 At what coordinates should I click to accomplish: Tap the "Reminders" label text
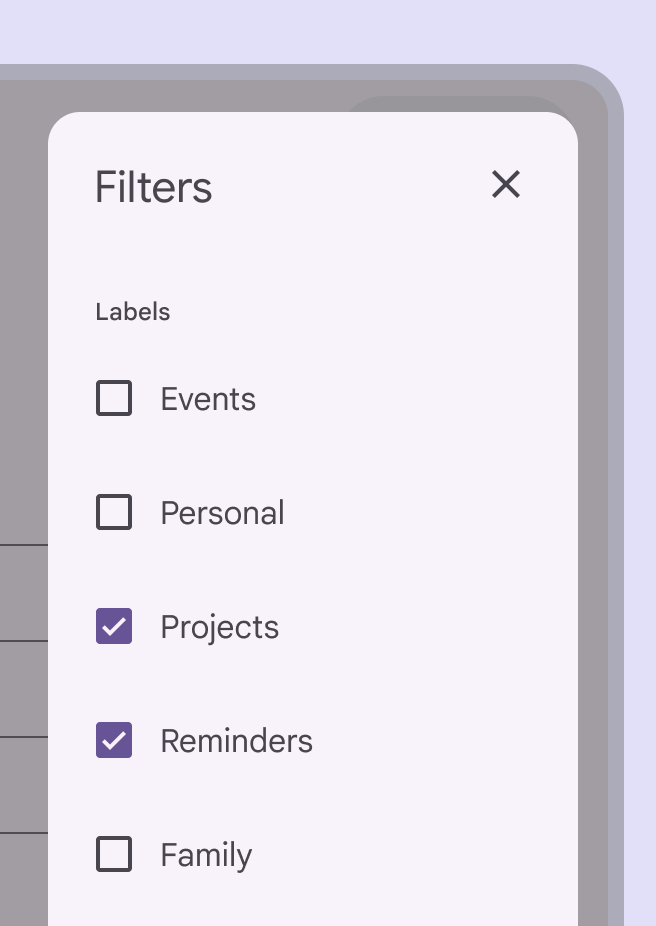click(x=236, y=741)
